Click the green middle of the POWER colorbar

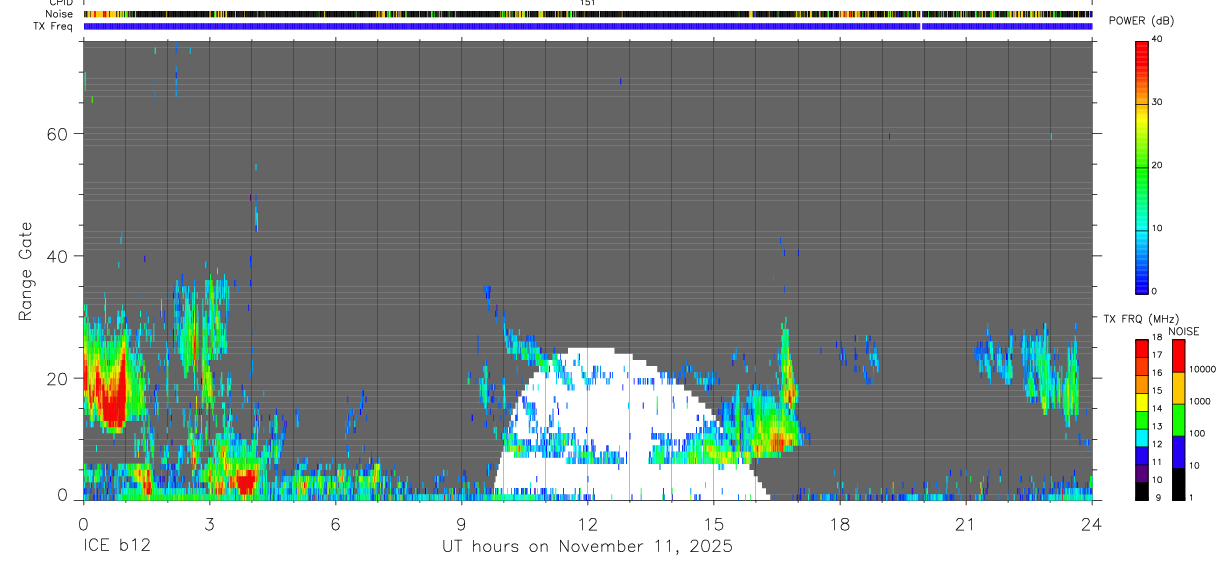click(x=1141, y=170)
